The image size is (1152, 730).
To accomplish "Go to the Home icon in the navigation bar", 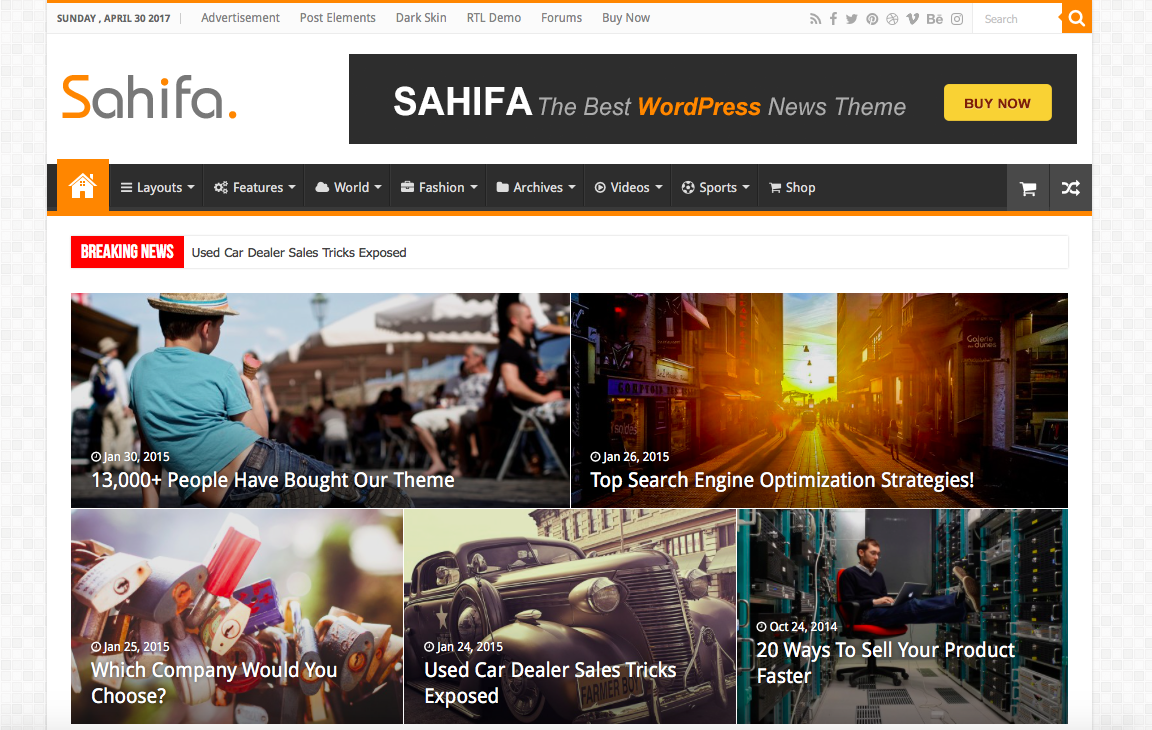I will (x=83, y=187).
